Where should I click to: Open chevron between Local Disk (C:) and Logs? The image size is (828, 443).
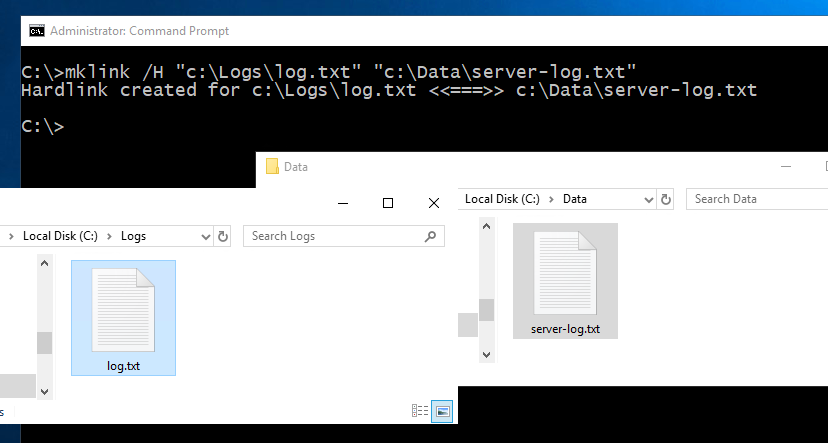pyautogui.click(x=111, y=237)
